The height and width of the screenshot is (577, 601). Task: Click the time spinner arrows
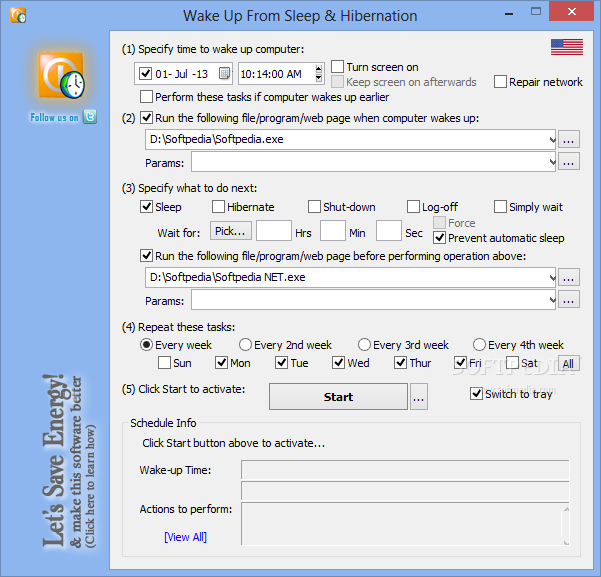(x=319, y=73)
